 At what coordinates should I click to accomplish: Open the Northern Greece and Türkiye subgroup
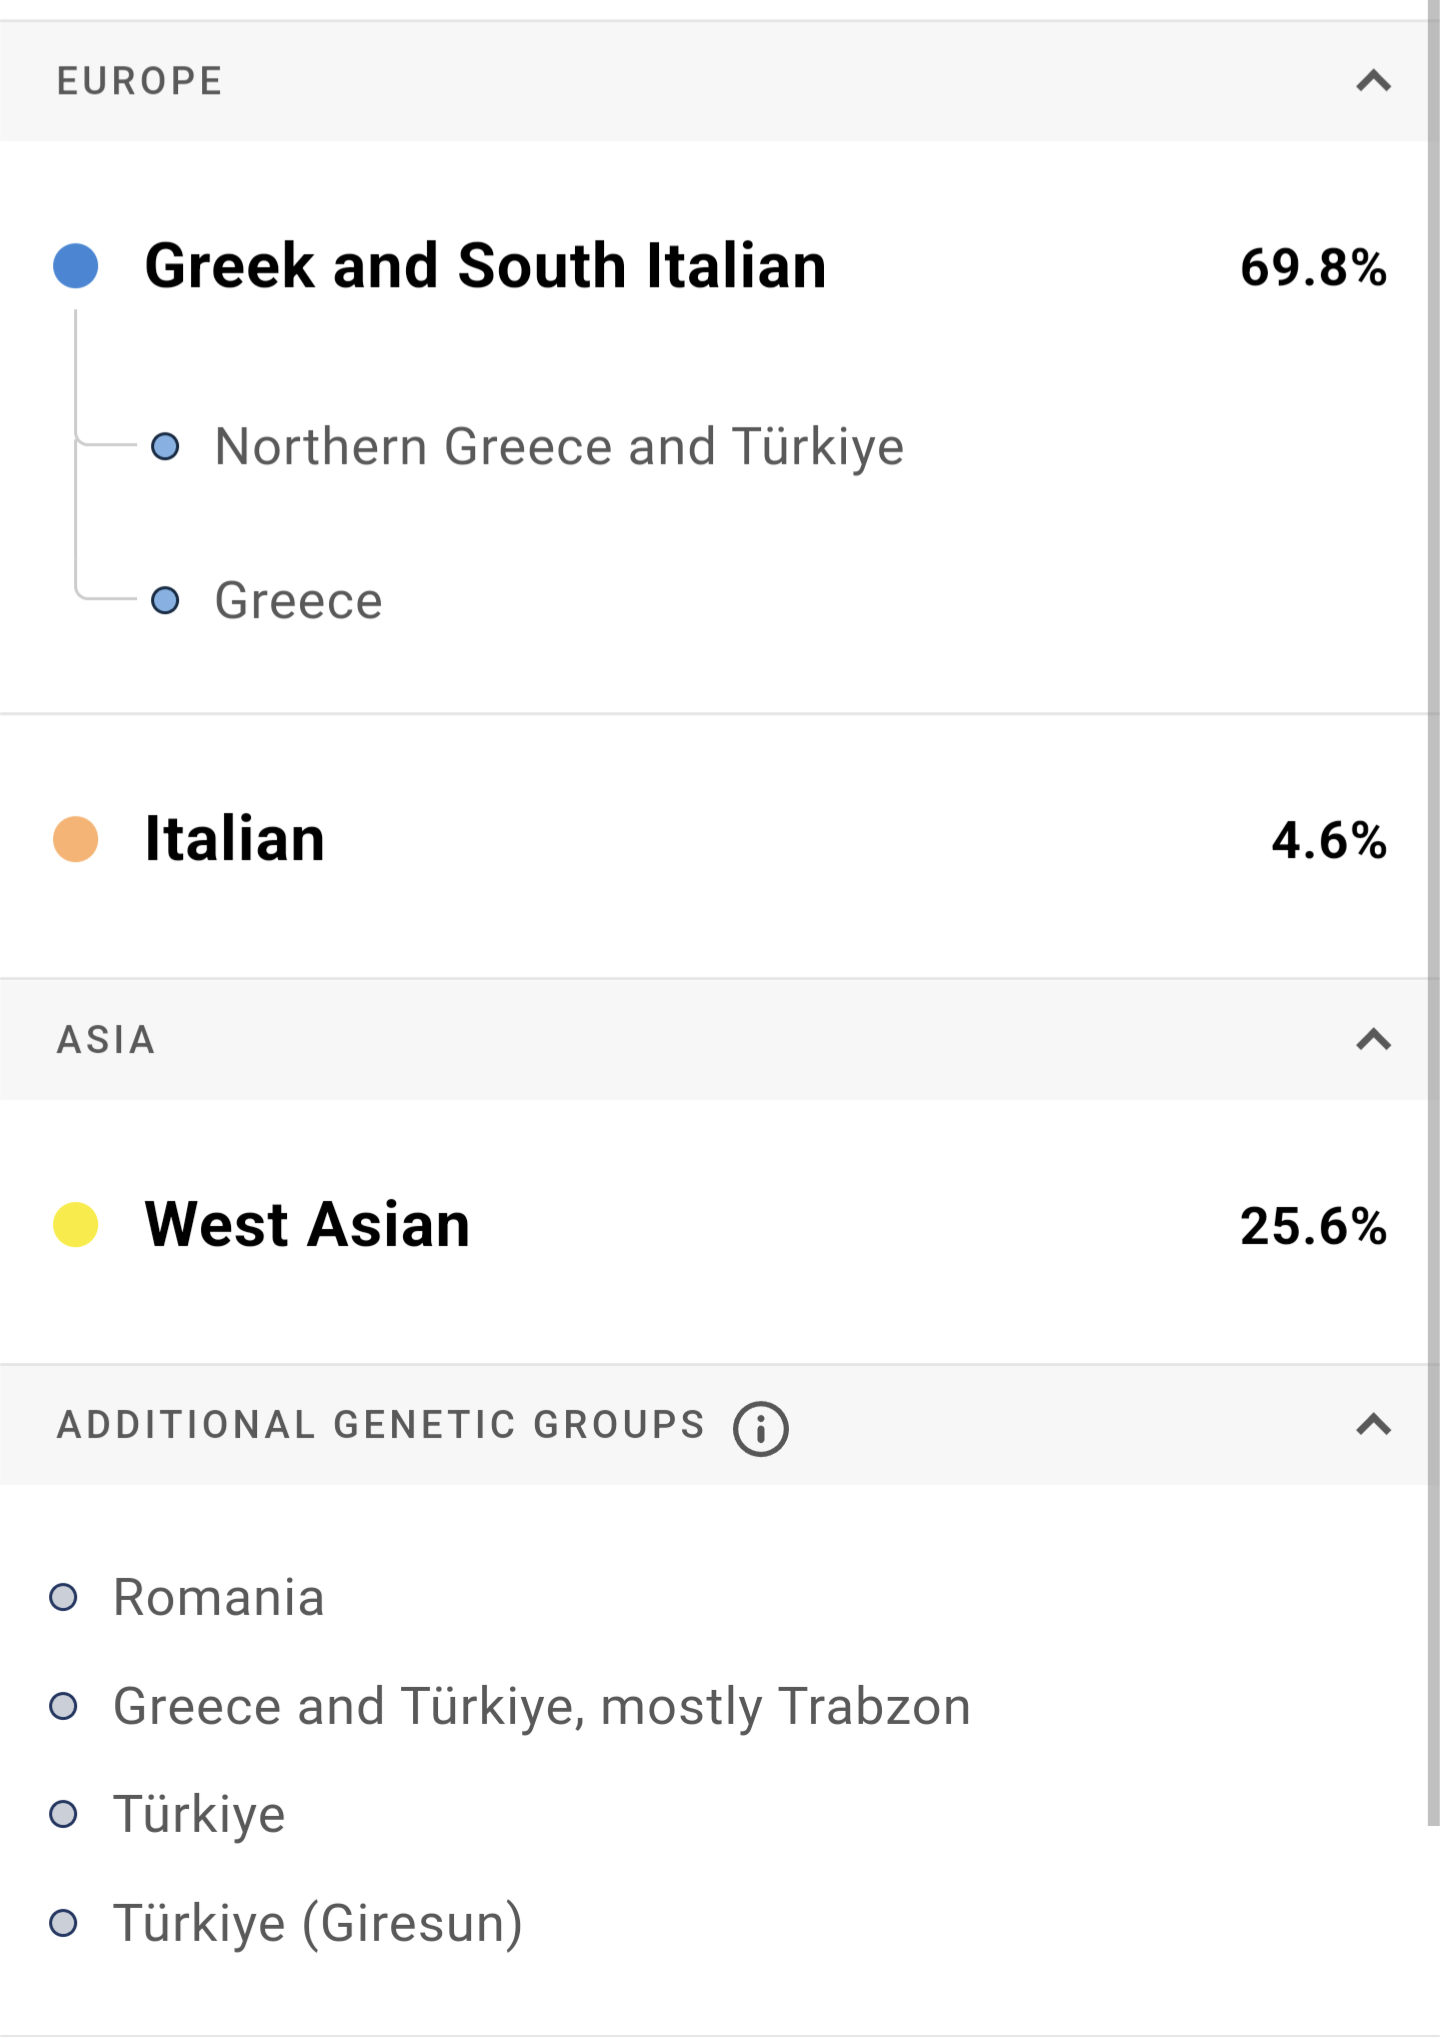click(559, 446)
